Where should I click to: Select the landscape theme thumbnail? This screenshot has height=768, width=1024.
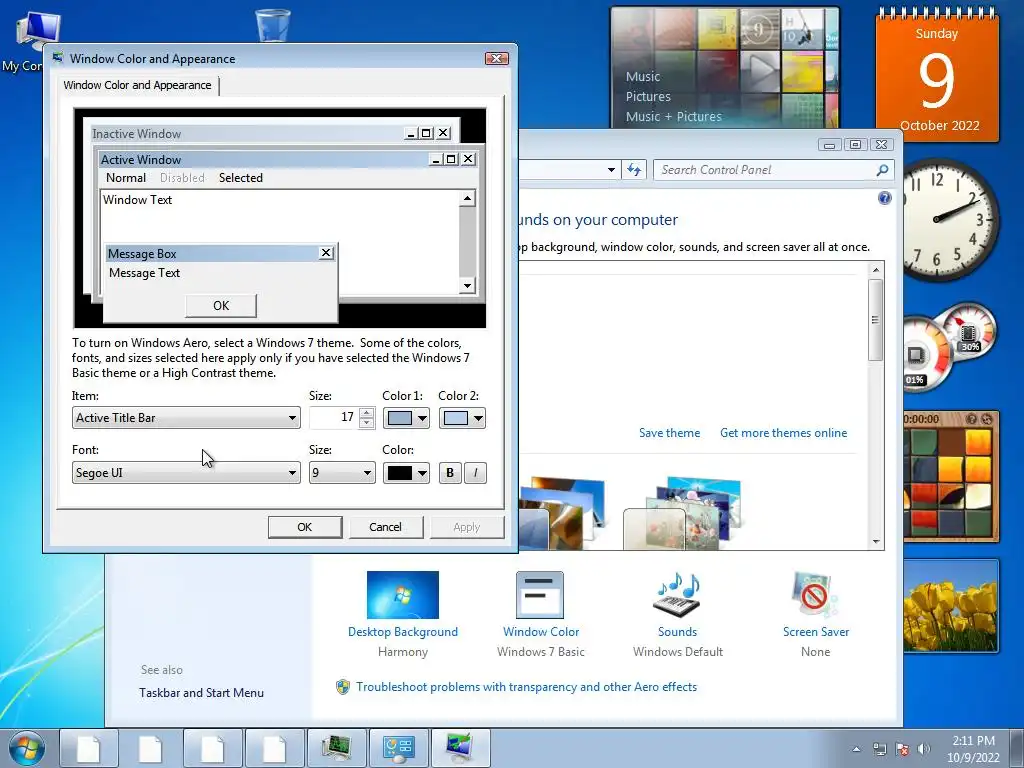563,513
